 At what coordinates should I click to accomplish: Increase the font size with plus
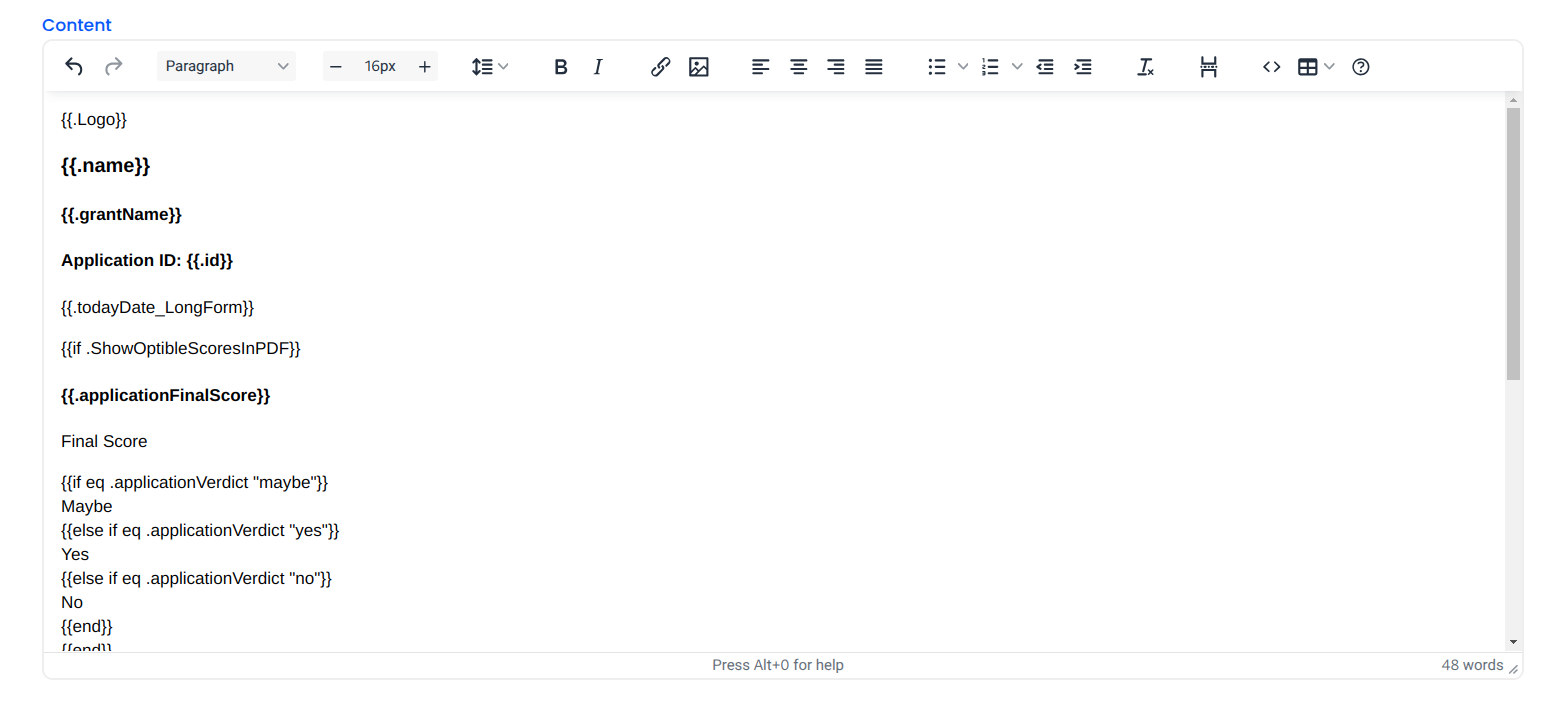[424, 66]
